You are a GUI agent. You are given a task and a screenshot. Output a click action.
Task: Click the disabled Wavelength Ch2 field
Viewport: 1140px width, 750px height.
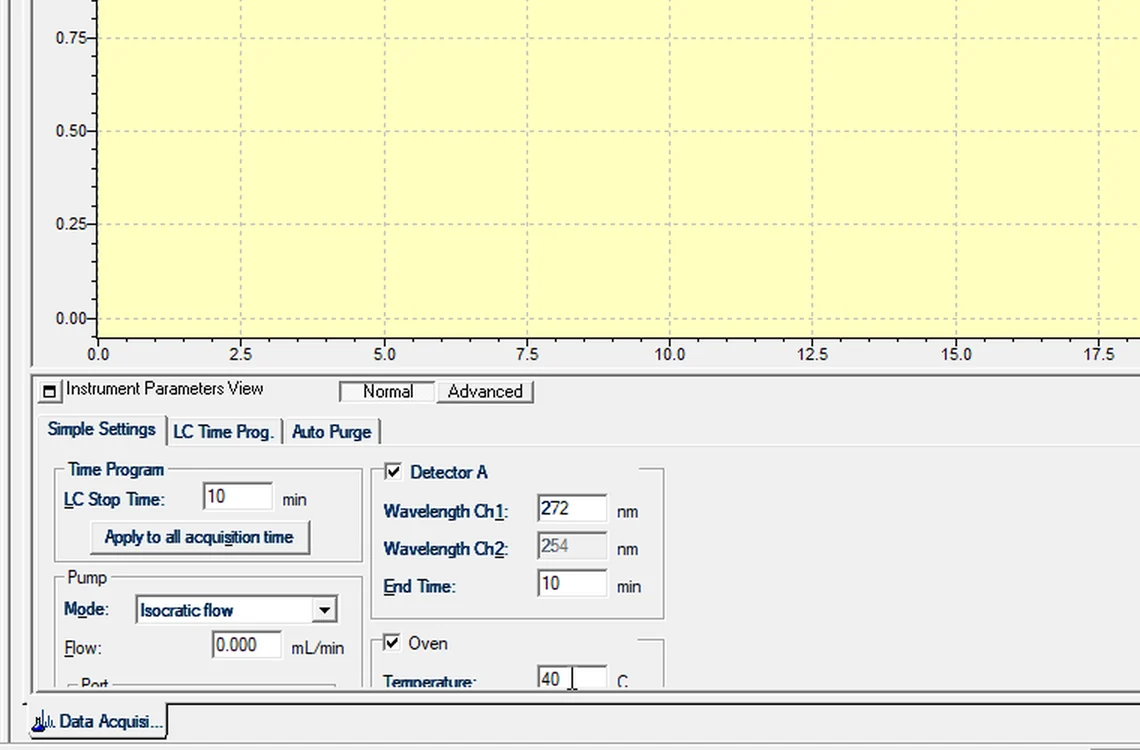[572, 546]
